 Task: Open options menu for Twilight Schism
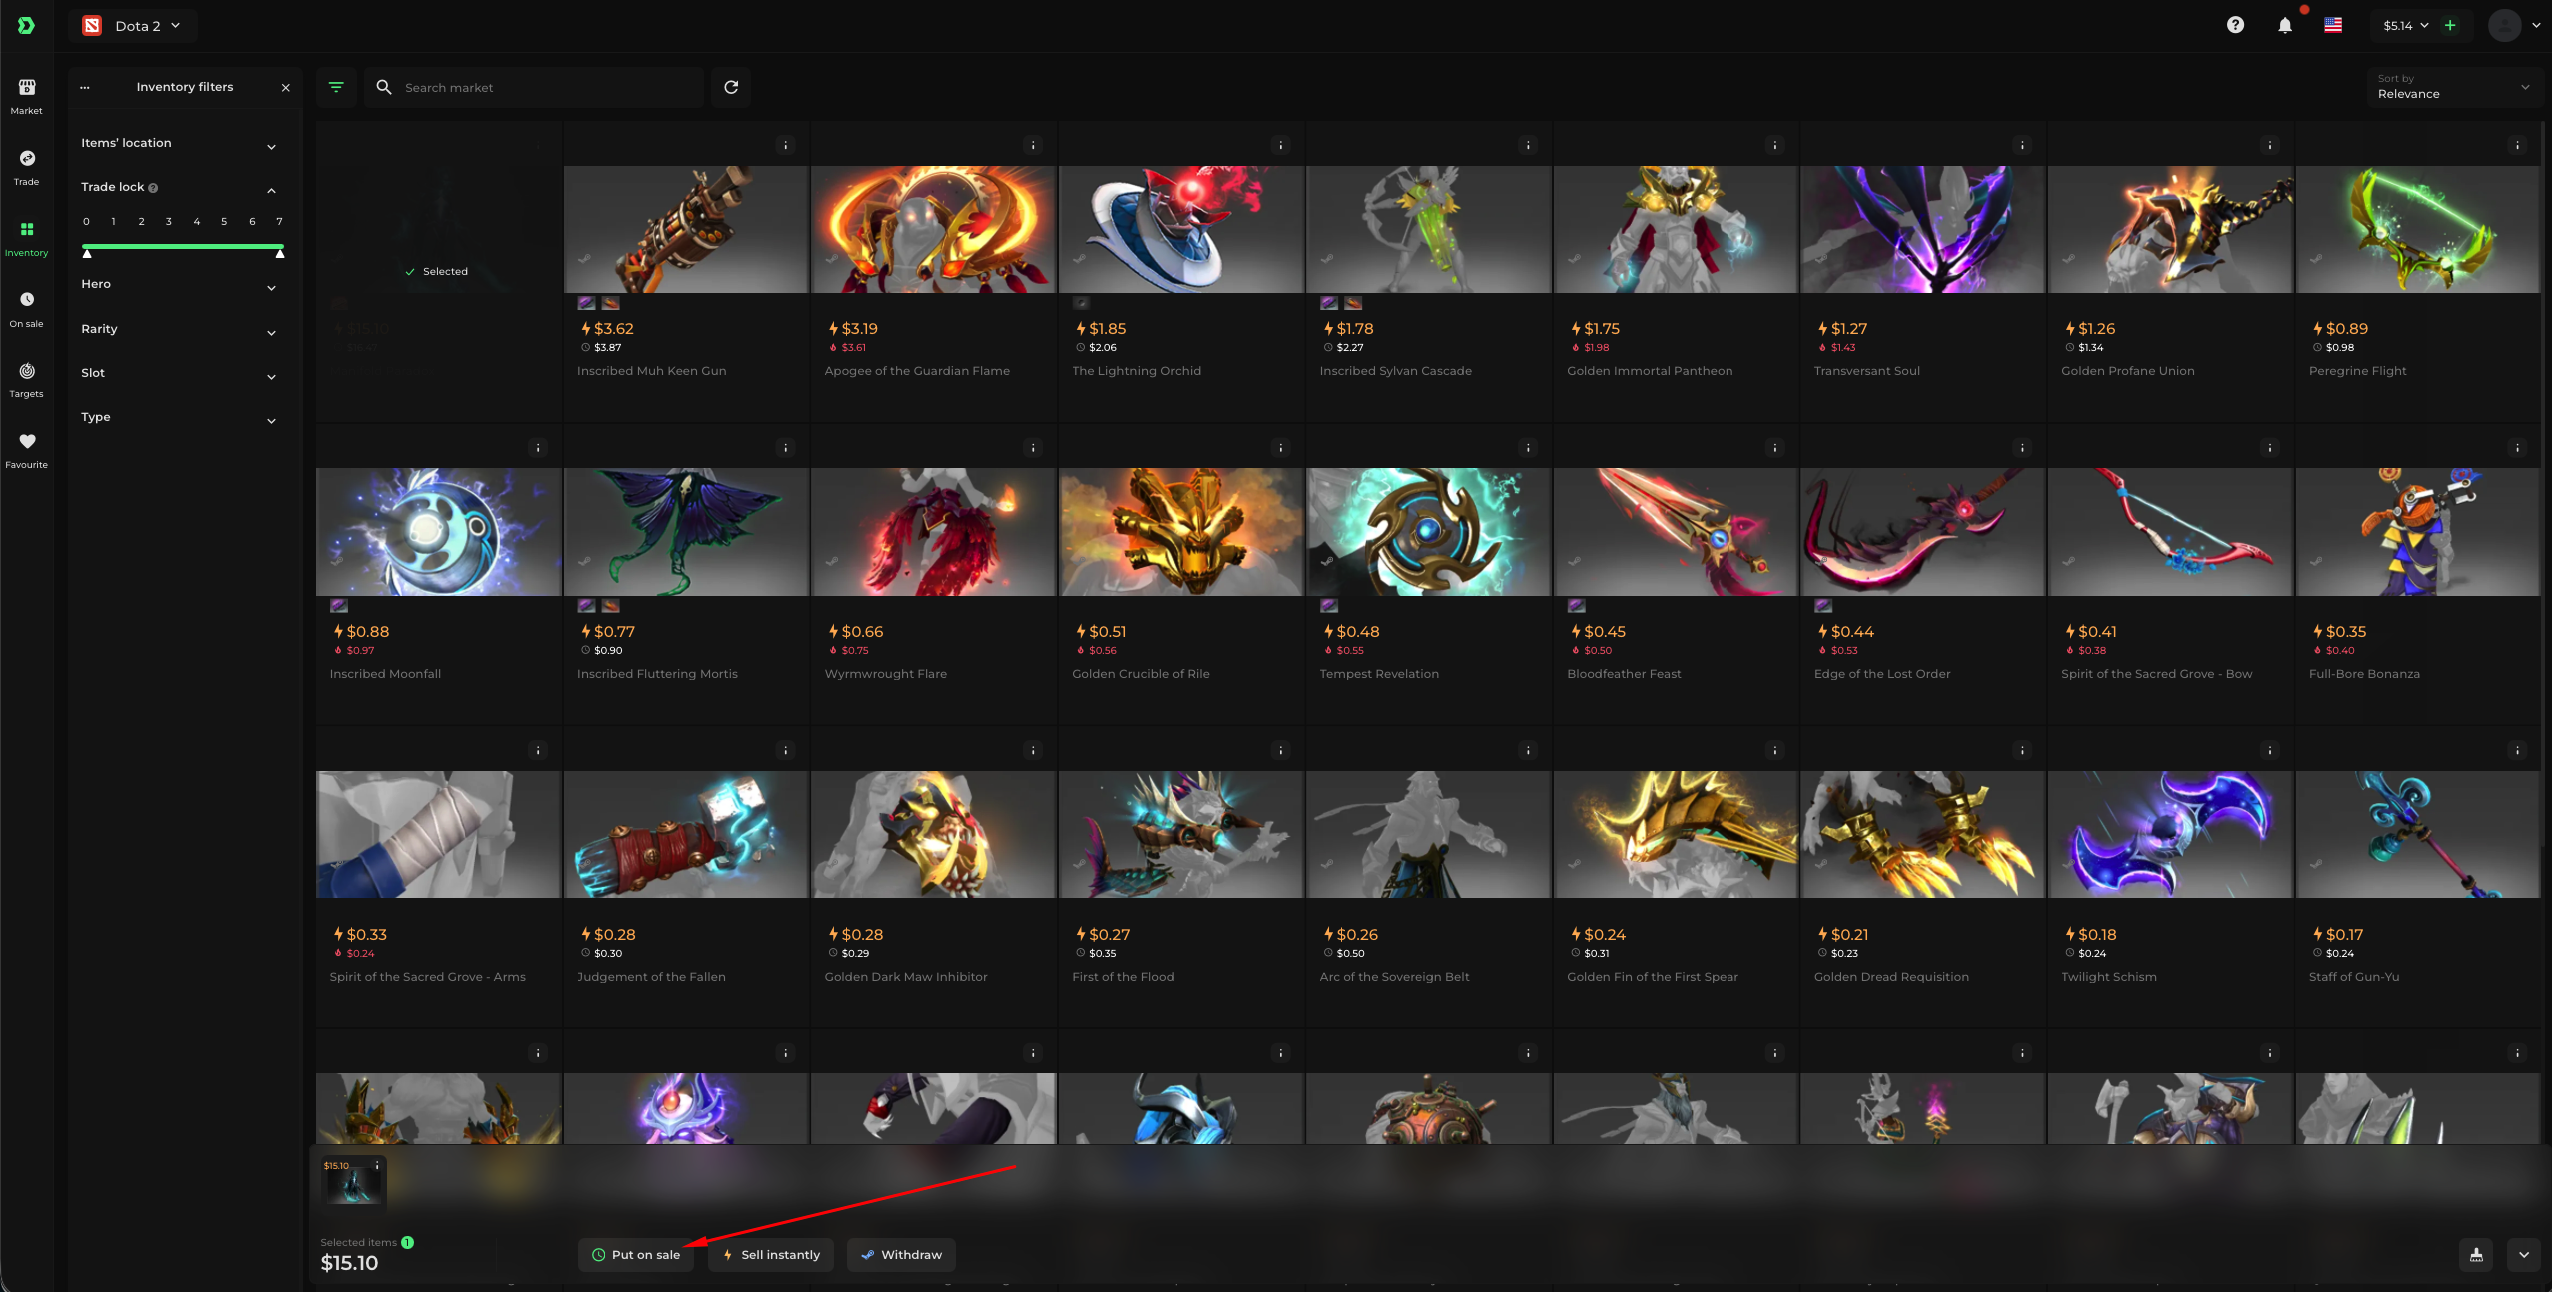click(2270, 750)
